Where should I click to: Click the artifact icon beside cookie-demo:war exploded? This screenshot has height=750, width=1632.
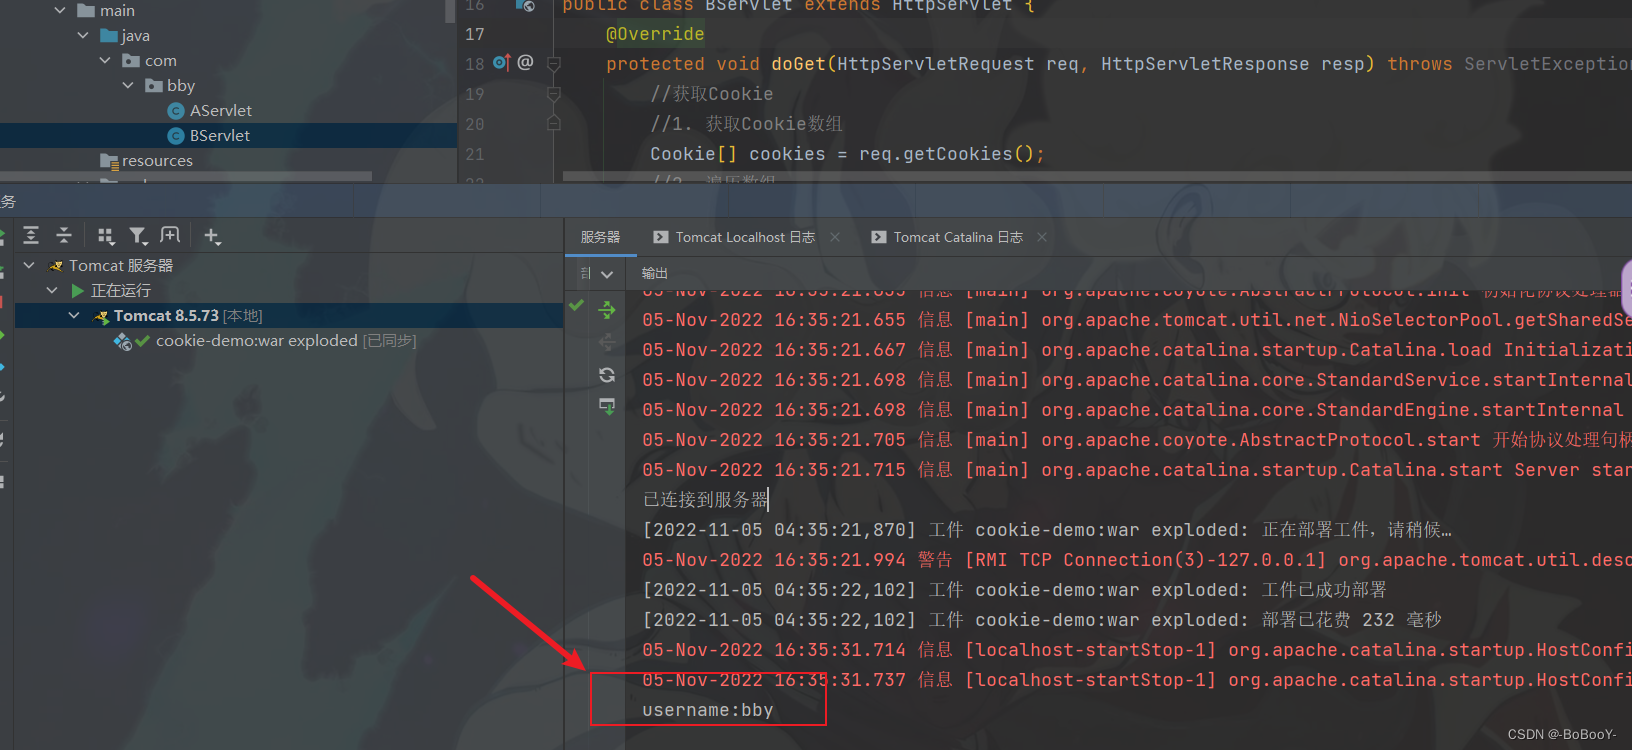[122, 341]
